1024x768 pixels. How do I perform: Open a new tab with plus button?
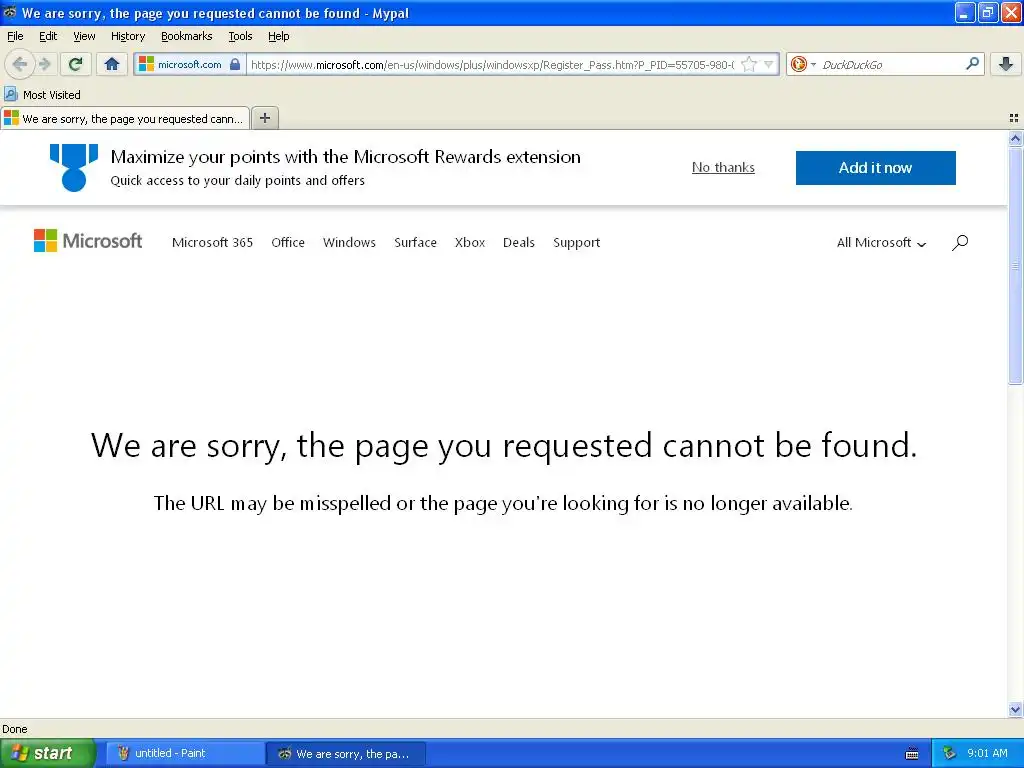[265, 118]
